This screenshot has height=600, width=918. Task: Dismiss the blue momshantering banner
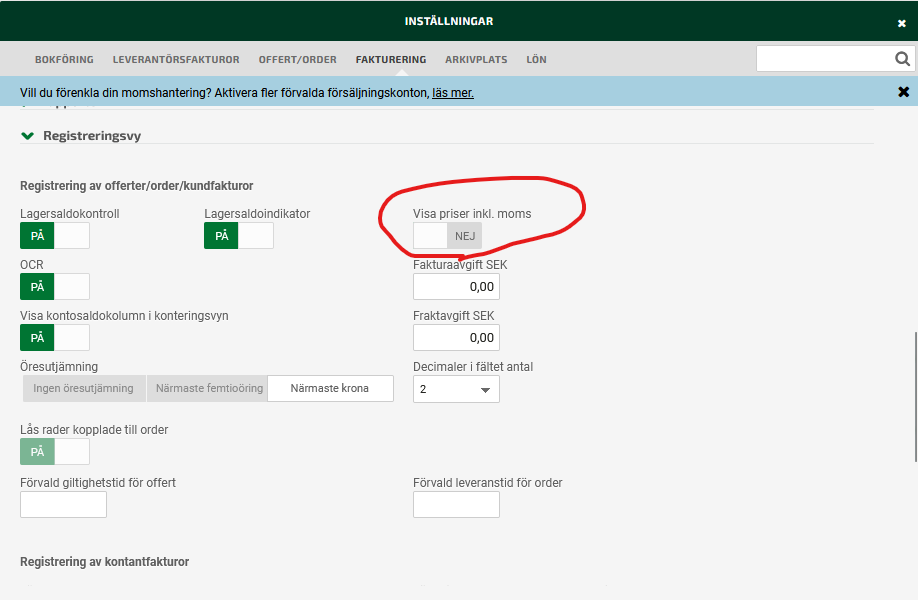tap(903, 92)
